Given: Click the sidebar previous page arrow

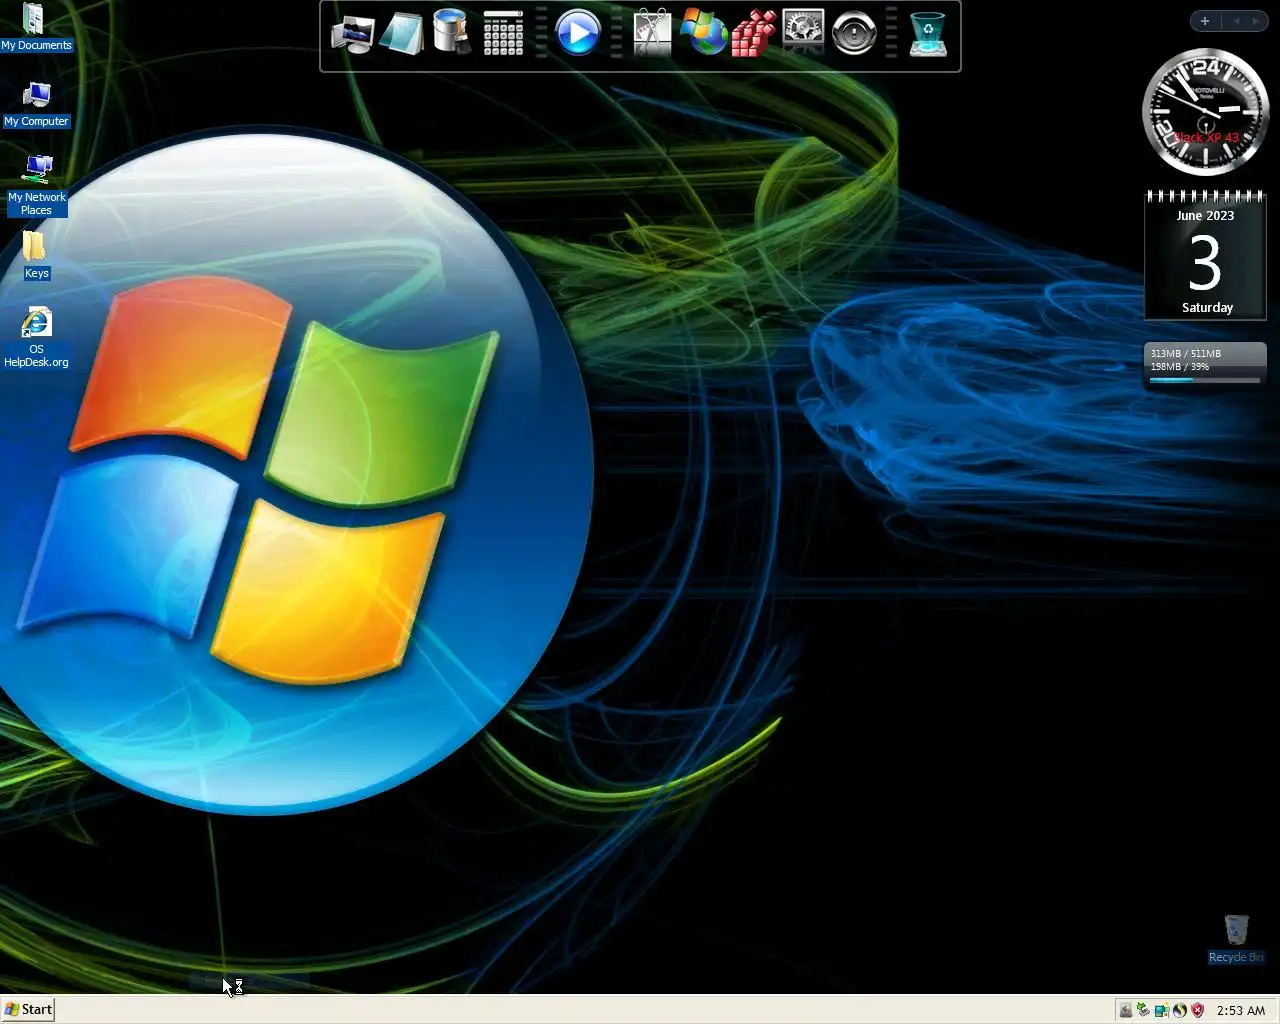Looking at the screenshot, I should (1235, 21).
